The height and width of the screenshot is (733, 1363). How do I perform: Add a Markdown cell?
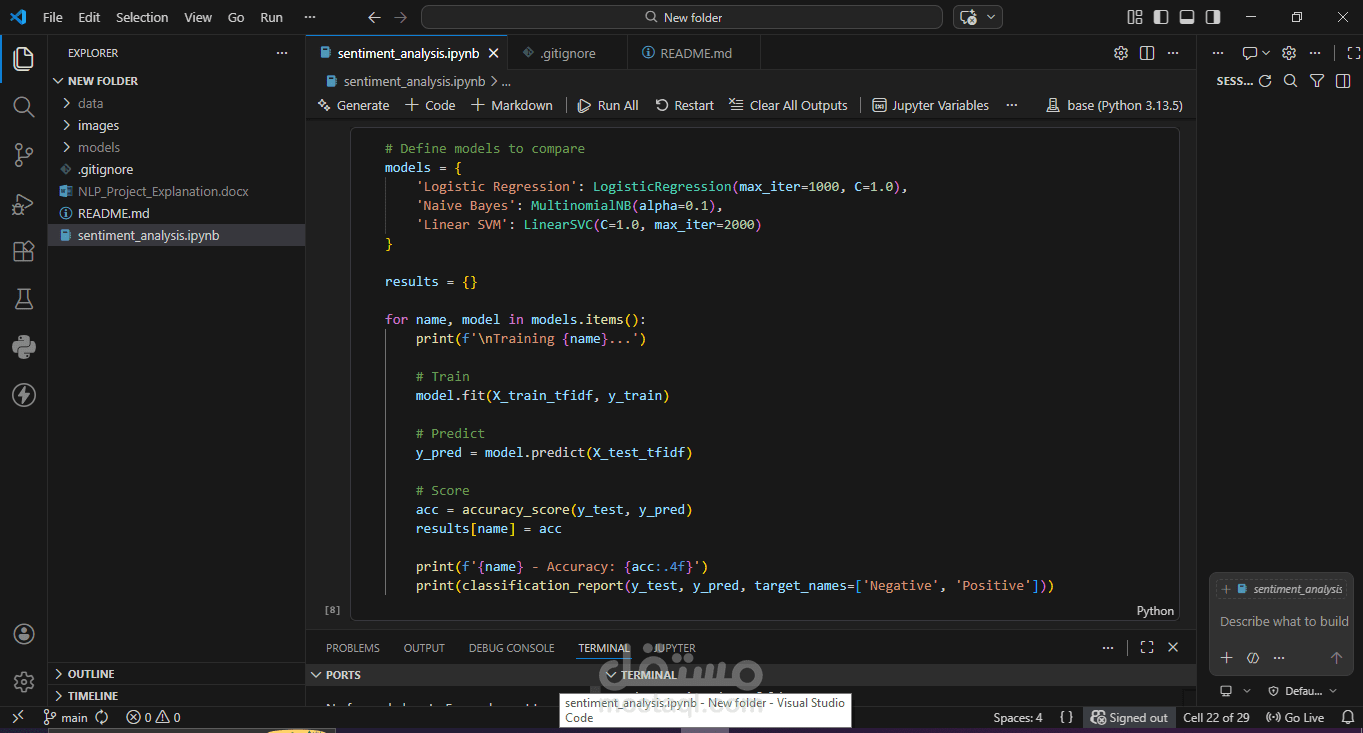512,105
